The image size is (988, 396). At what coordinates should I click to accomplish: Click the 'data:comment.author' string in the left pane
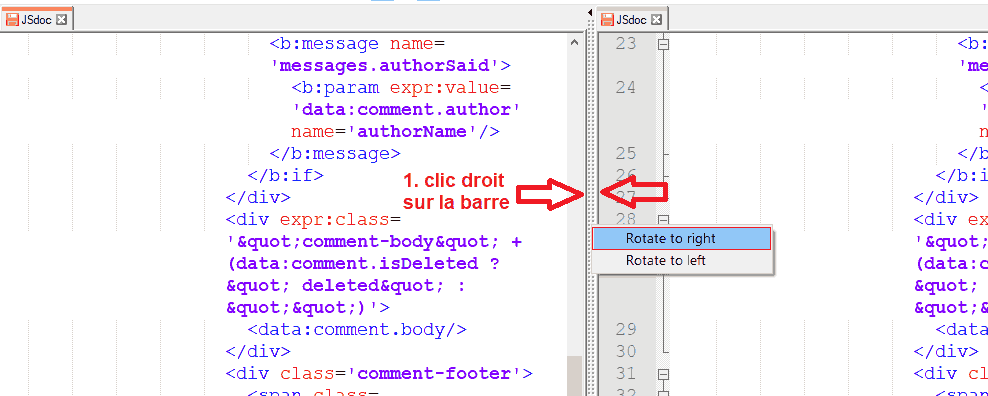[x=406, y=110]
